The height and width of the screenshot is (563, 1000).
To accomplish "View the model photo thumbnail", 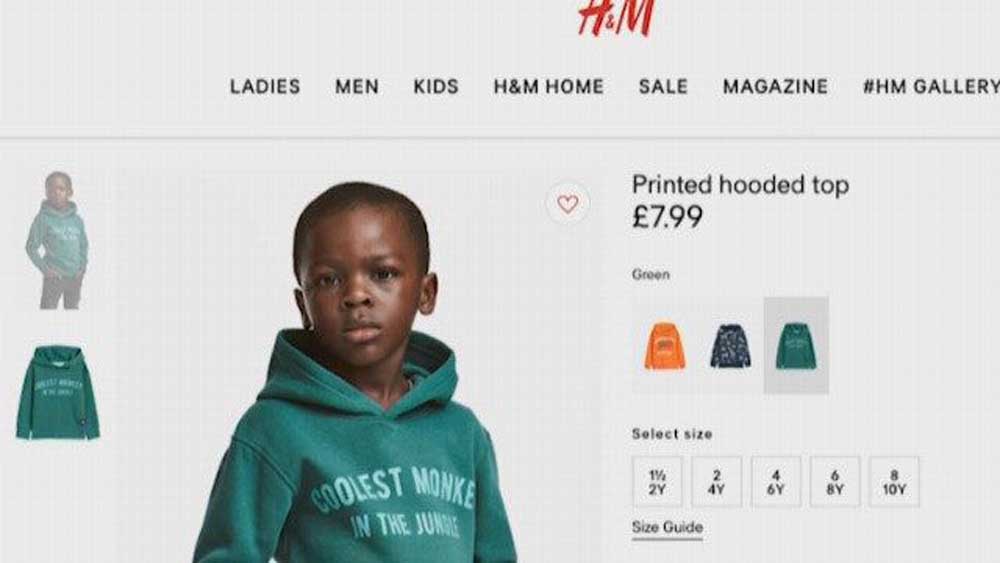I will point(57,240).
